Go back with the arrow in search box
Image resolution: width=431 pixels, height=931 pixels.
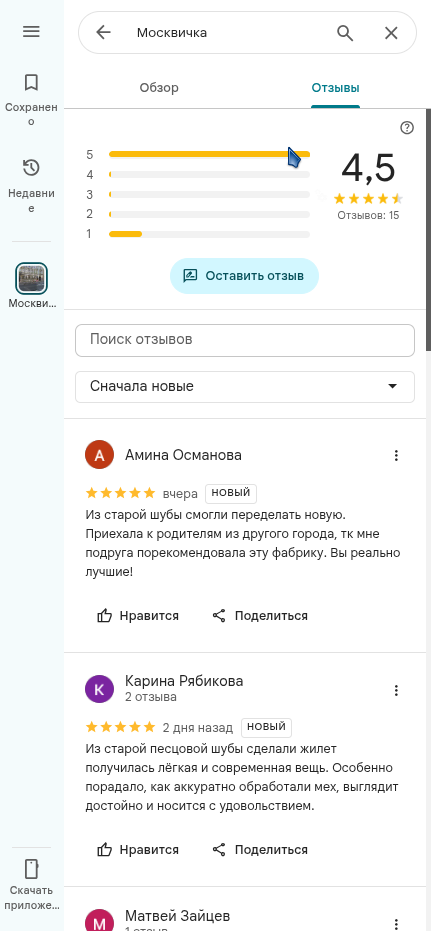[x=103, y=32]
